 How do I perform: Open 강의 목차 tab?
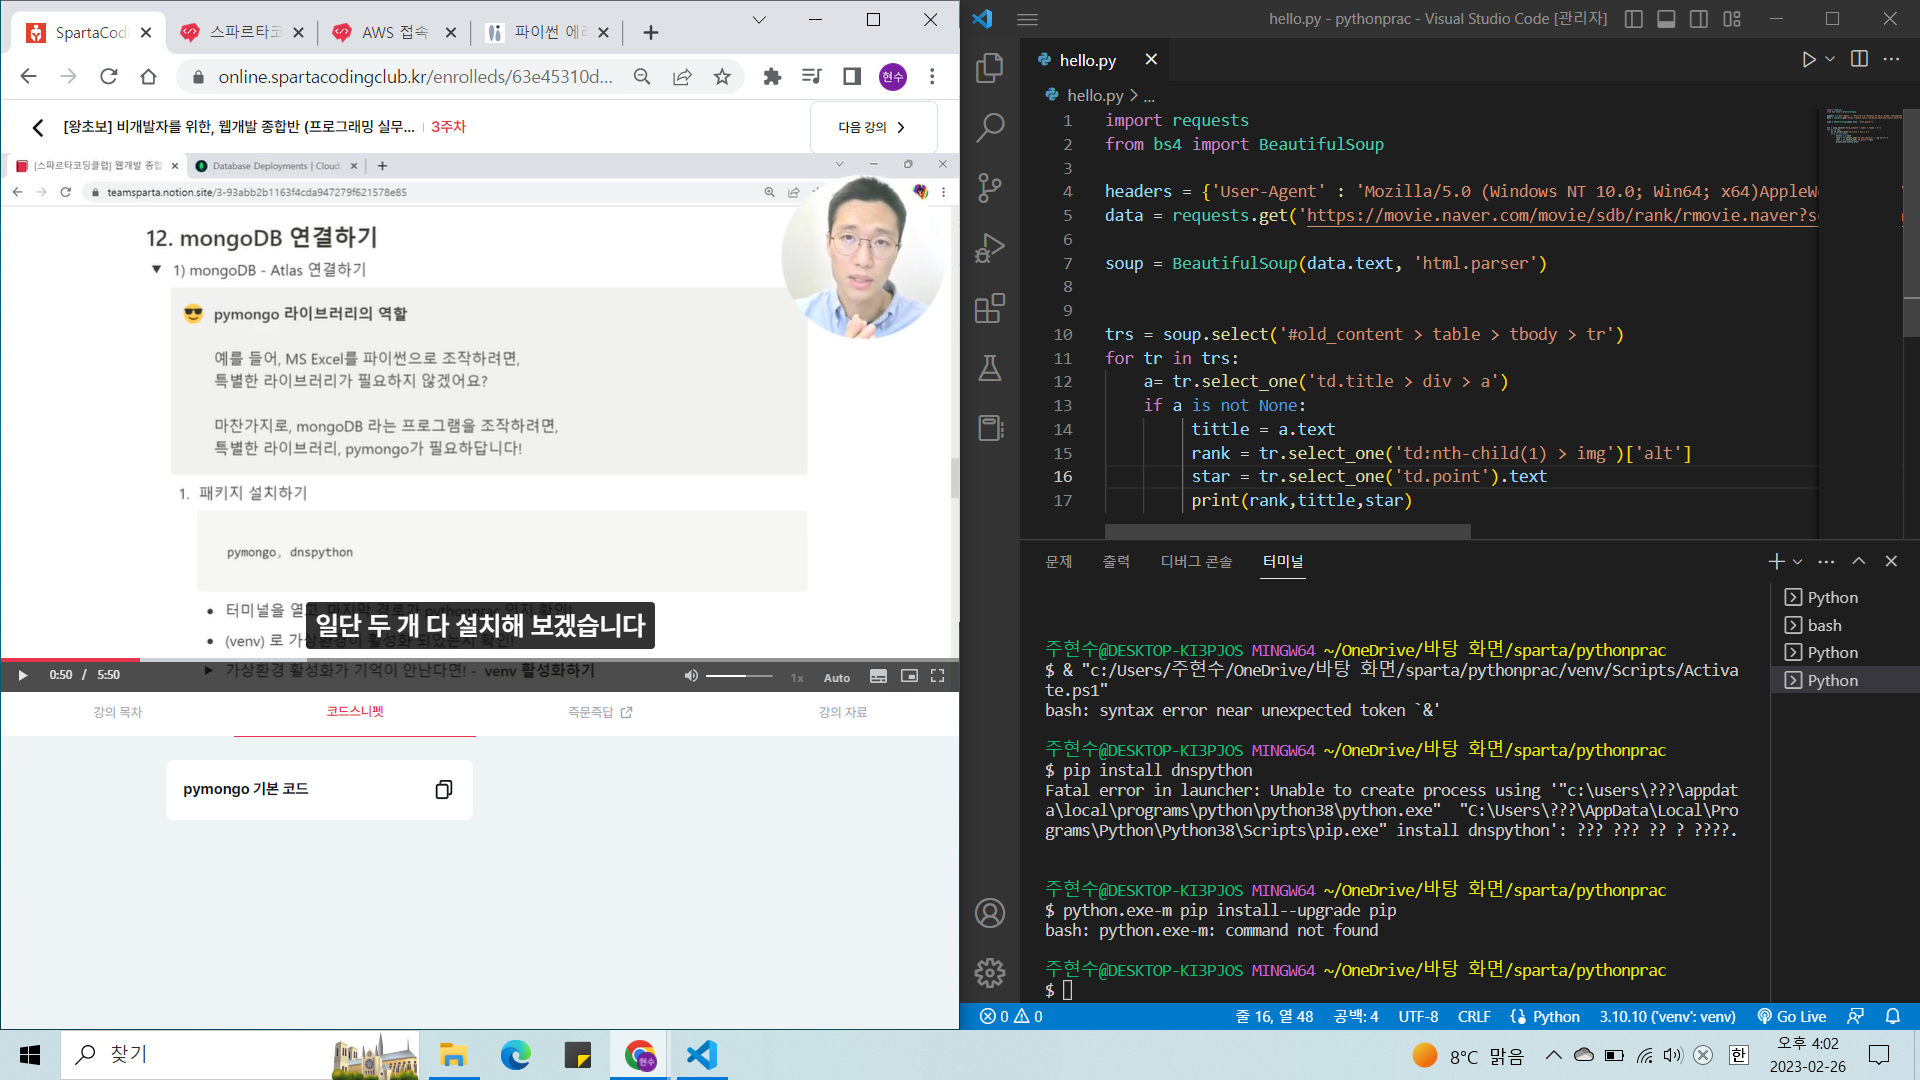(x=118, y=712)
